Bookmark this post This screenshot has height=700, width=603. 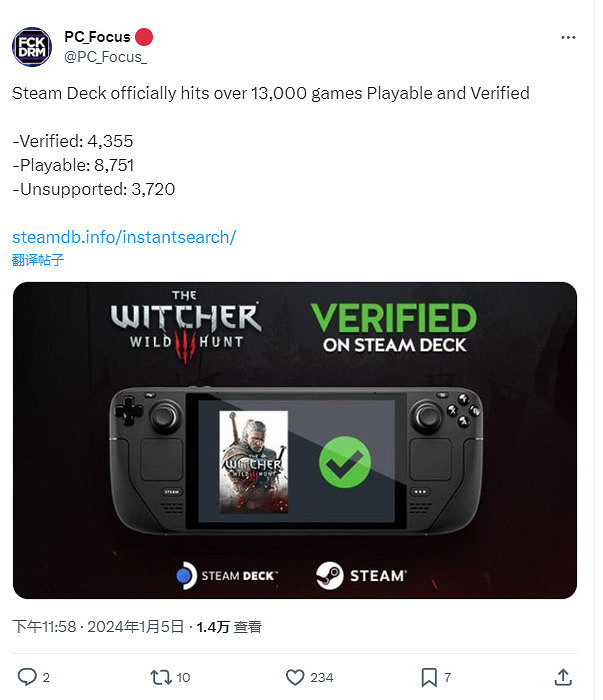coord(428,677)
